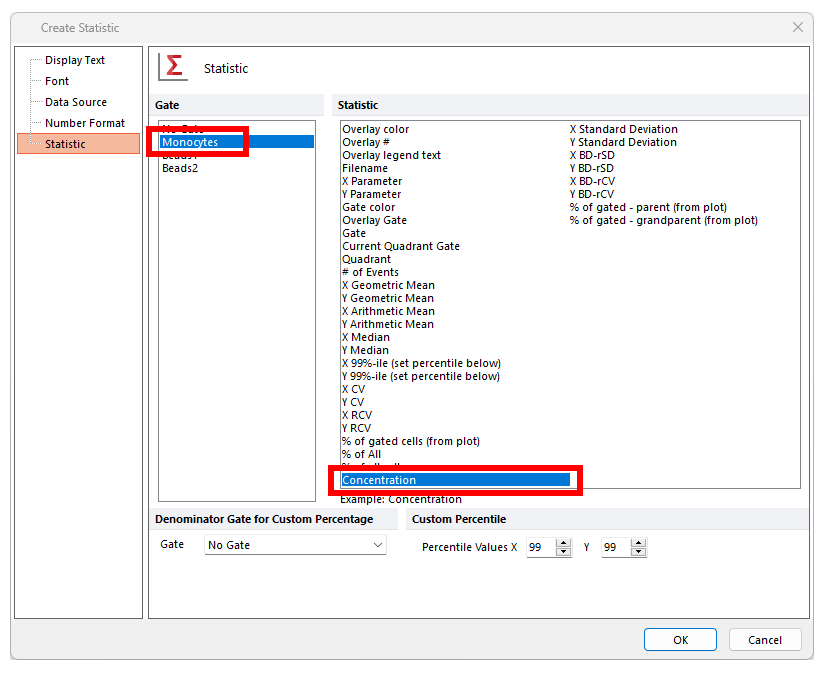Open the Number Format page
The image size is (829, 674).
[x=85, y=123]
